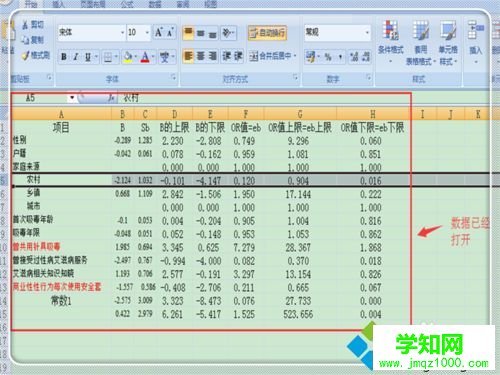500x375 pixels.
Task: Decrease font size with the small A
Action: pyautogui.click(x=170, y=32)
